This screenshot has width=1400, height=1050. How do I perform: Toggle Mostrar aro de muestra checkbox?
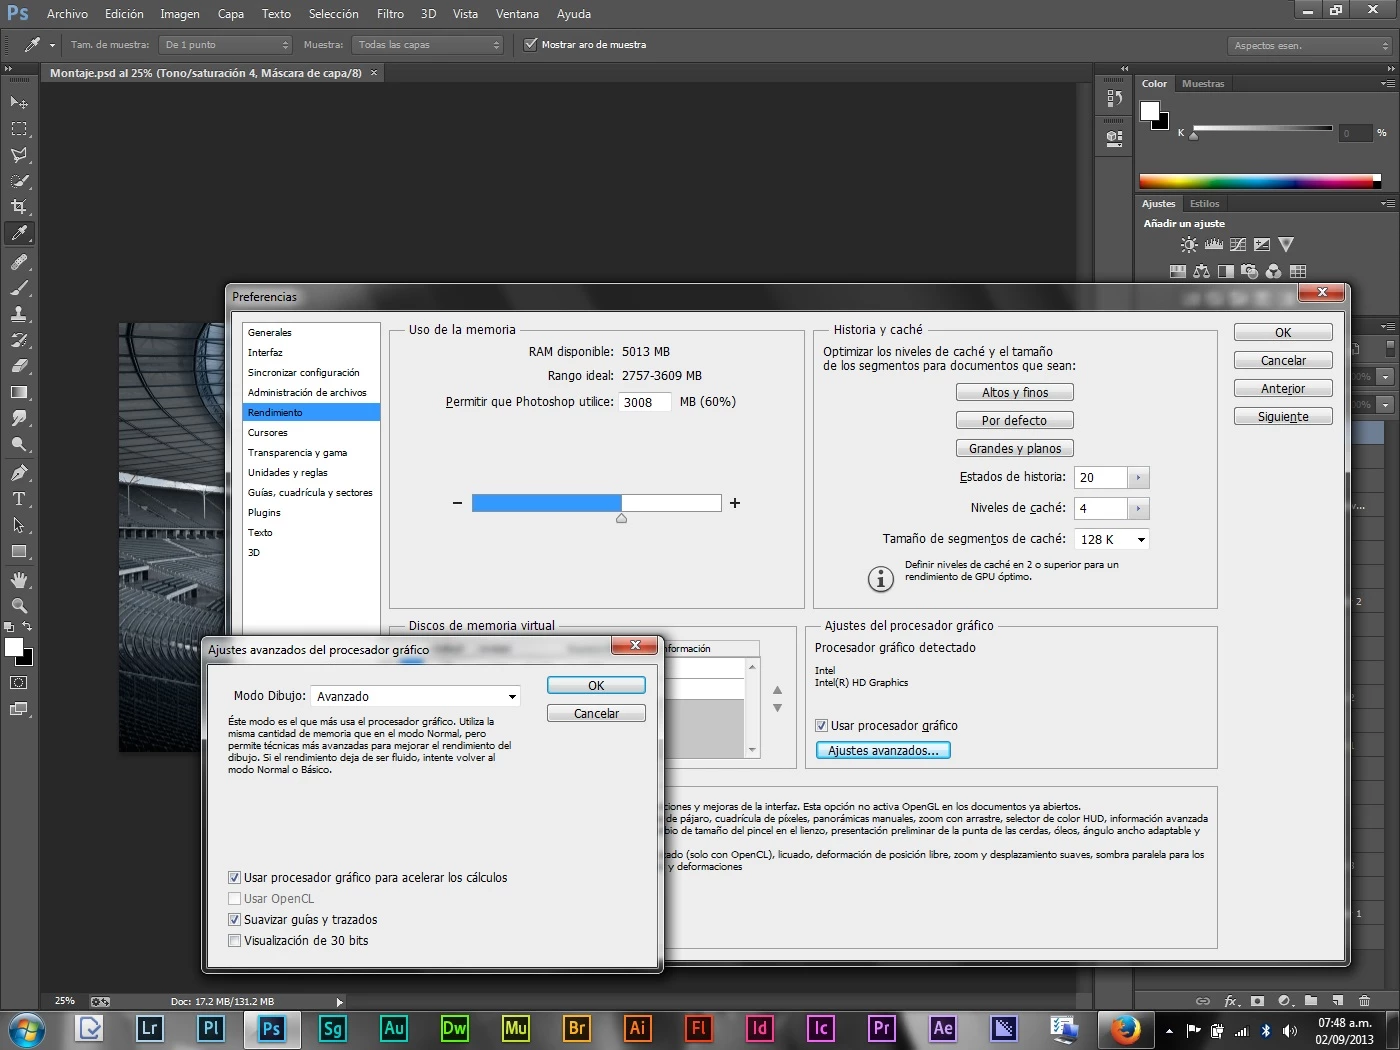coord(531,45)
